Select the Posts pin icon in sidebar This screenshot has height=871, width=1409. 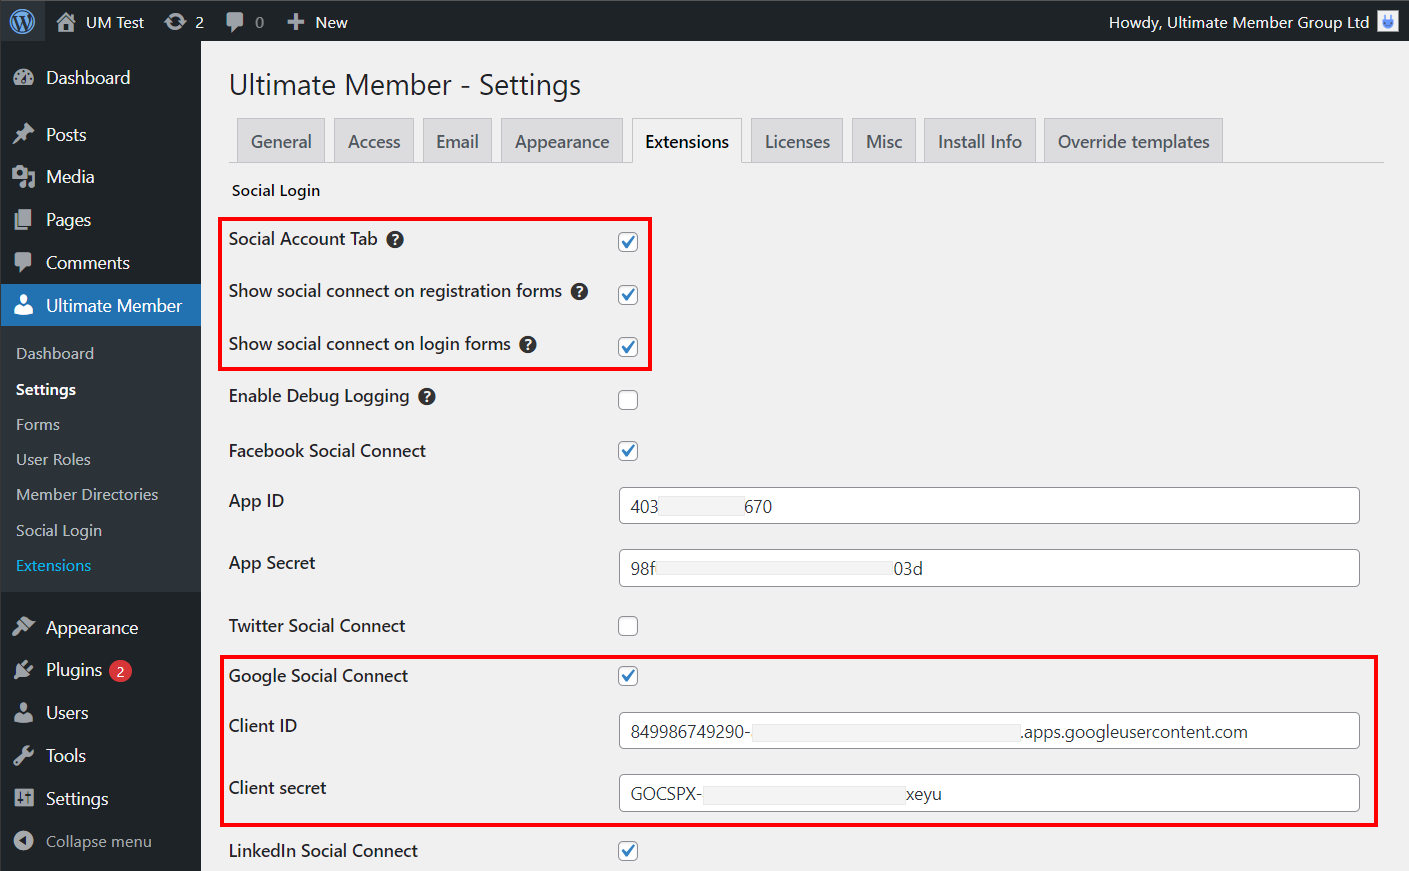point(24,133)
